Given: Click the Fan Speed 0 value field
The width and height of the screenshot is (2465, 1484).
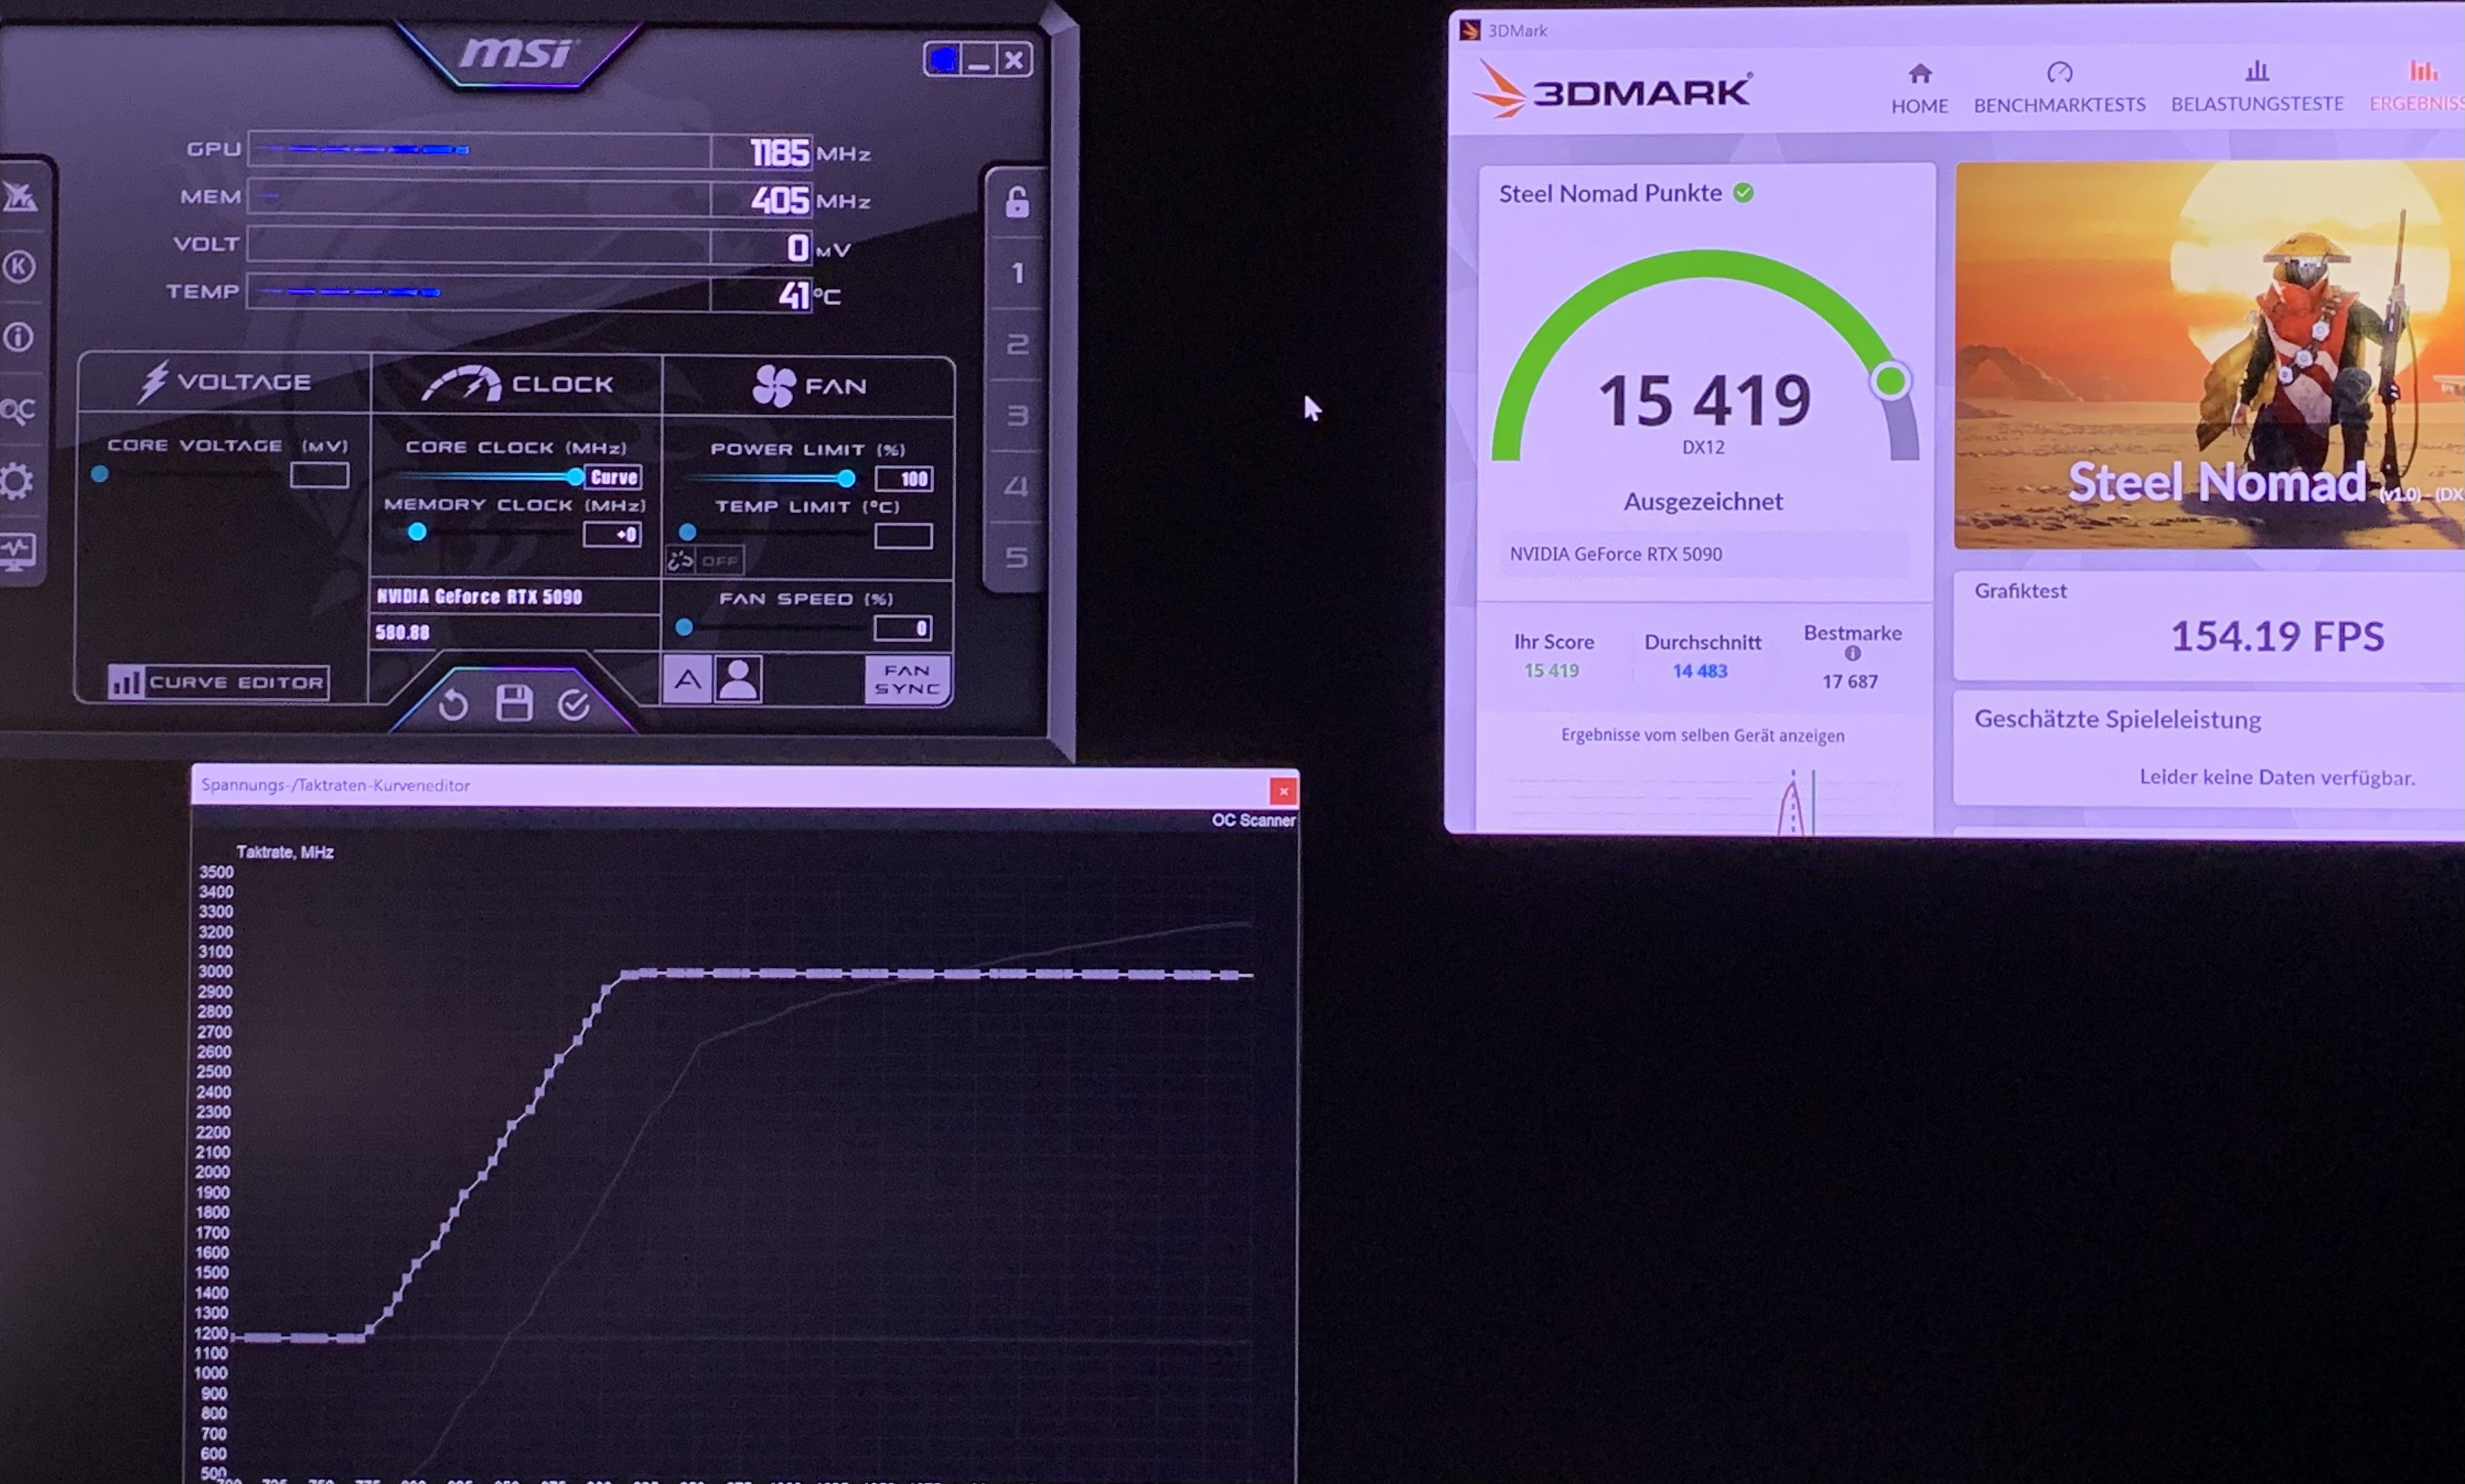Looking at the screenshot, I should tap(903, 628).
